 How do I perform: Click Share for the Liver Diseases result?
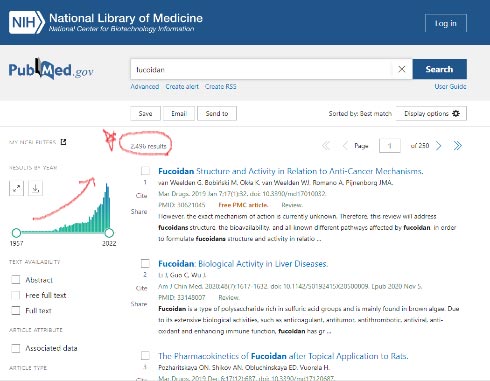click(139, 304)
